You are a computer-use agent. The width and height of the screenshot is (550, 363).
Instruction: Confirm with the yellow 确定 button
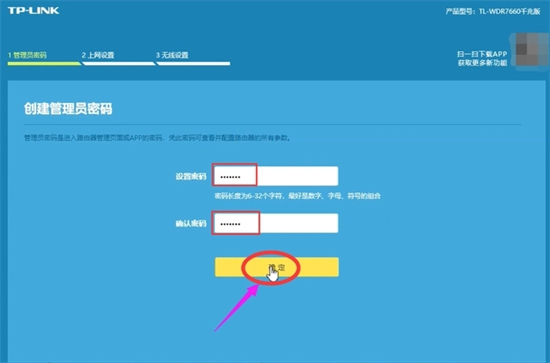click(x=277, y=267)
